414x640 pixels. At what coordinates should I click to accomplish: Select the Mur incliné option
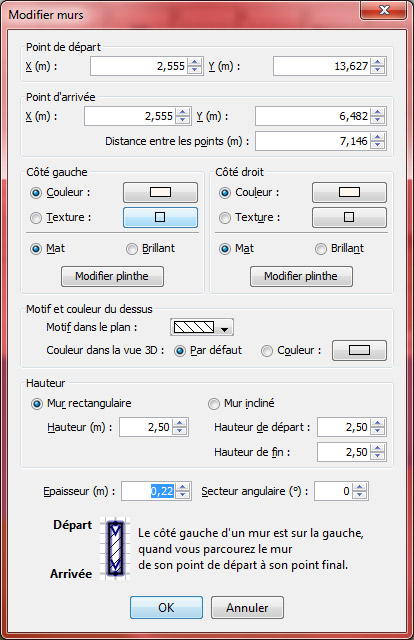(214, 404)
